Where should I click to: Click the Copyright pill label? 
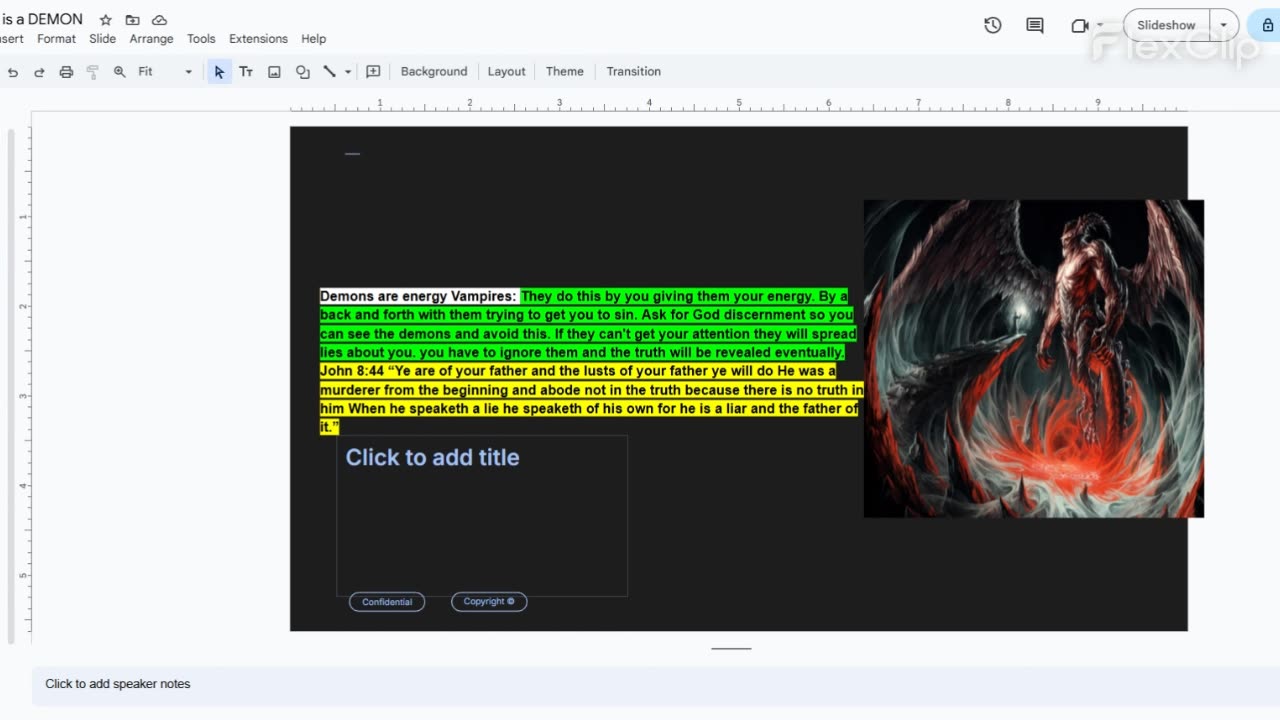tap(489, 602)
